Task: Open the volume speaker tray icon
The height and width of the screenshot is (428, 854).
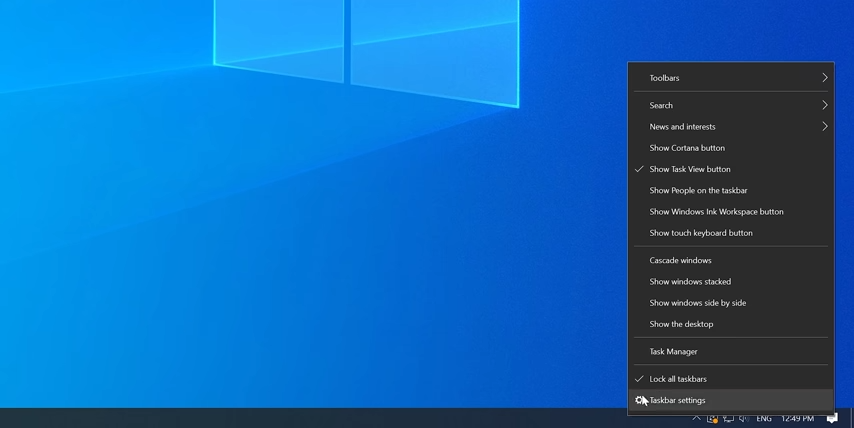Action: 744,419
